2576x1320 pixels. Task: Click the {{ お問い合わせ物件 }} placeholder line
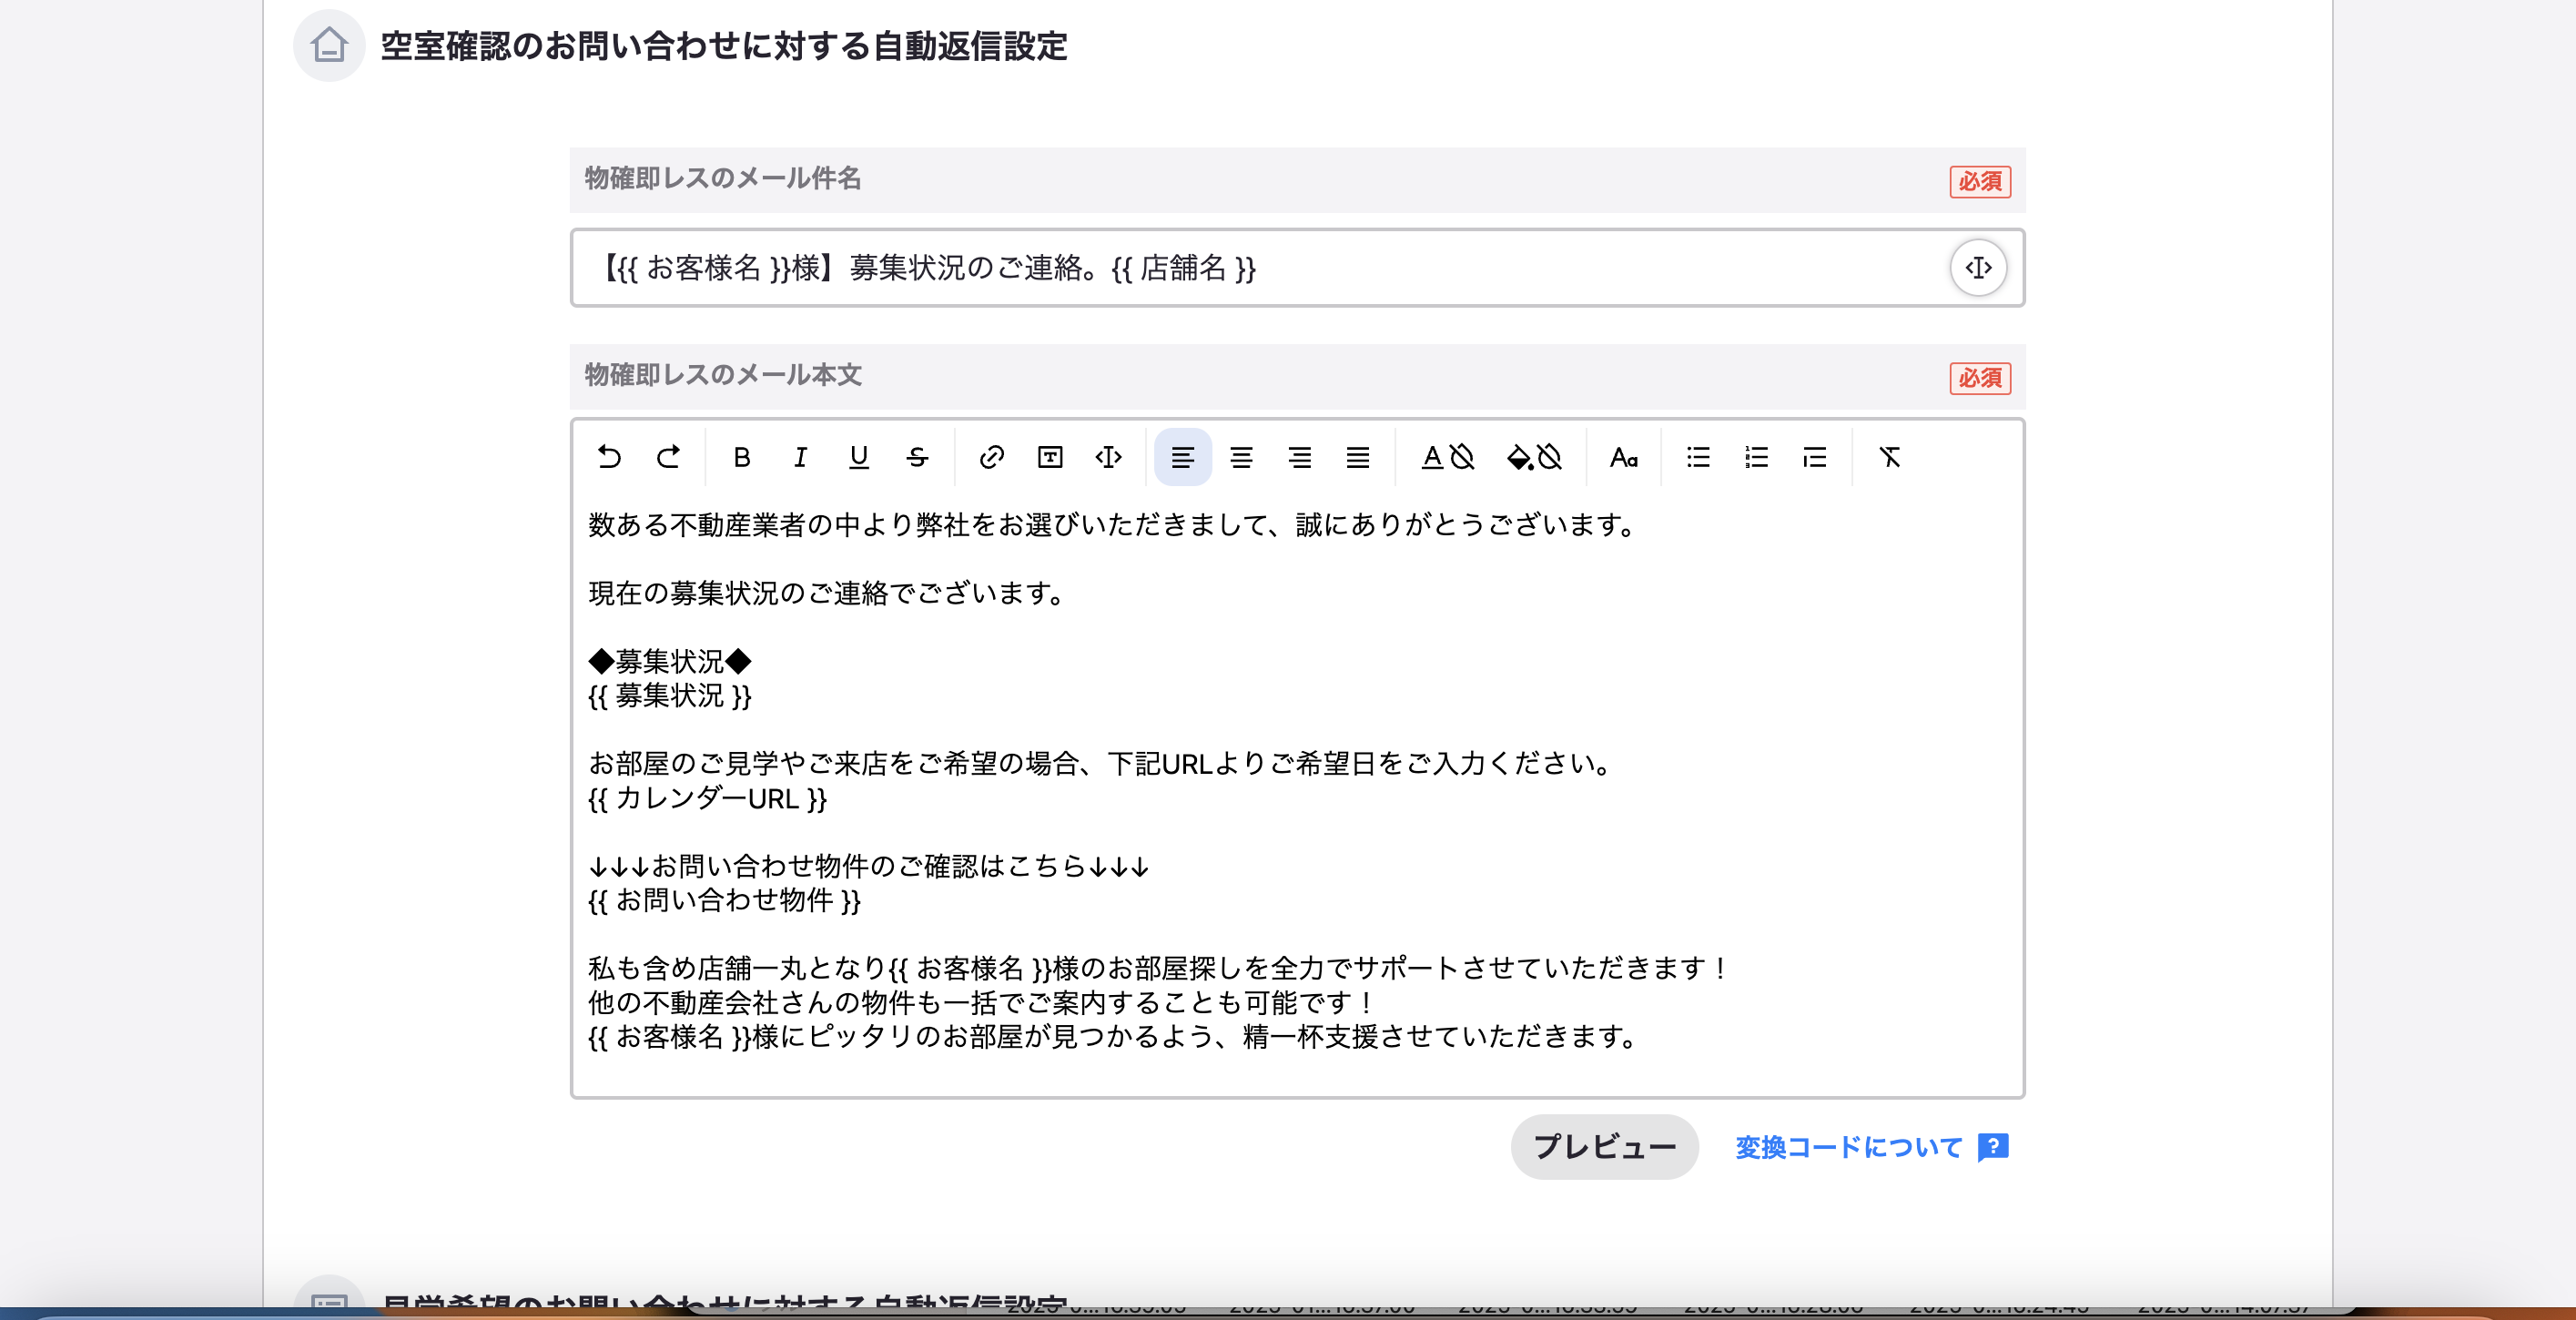[725, 901]
